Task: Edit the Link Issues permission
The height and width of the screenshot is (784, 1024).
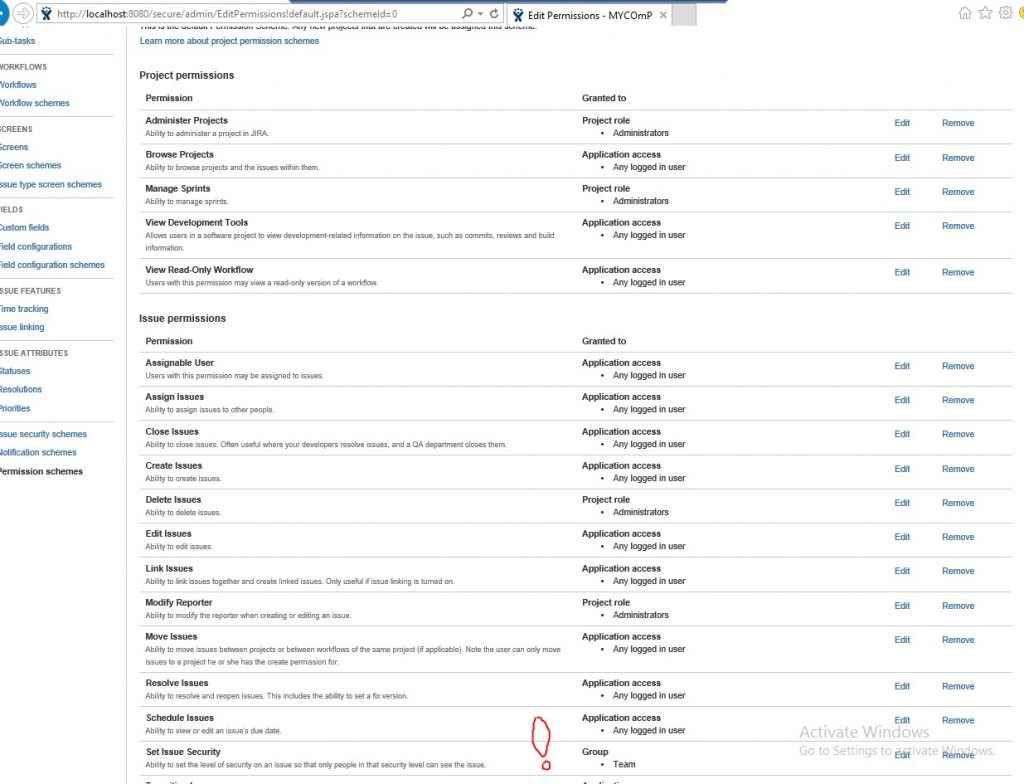Action: (x=902, y=570)
